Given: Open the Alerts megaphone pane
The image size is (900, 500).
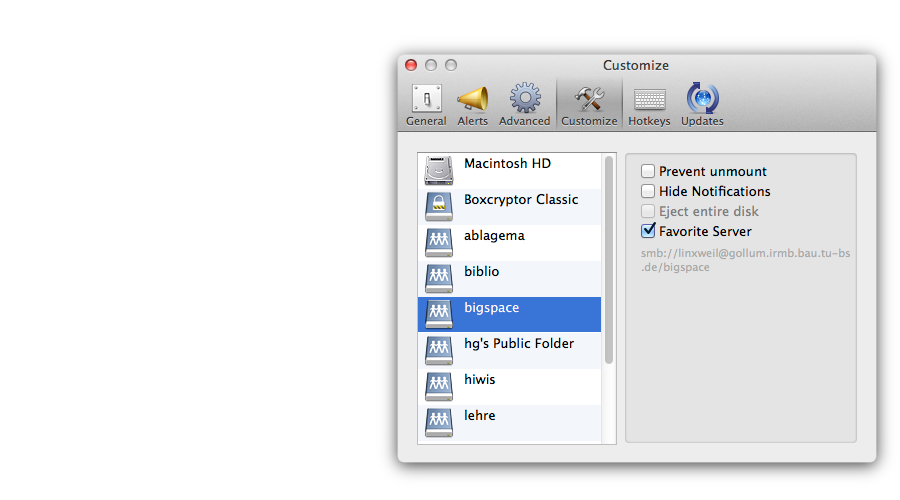Looking at the screenshot, I should pyautogui.click(x=472, y=105).
